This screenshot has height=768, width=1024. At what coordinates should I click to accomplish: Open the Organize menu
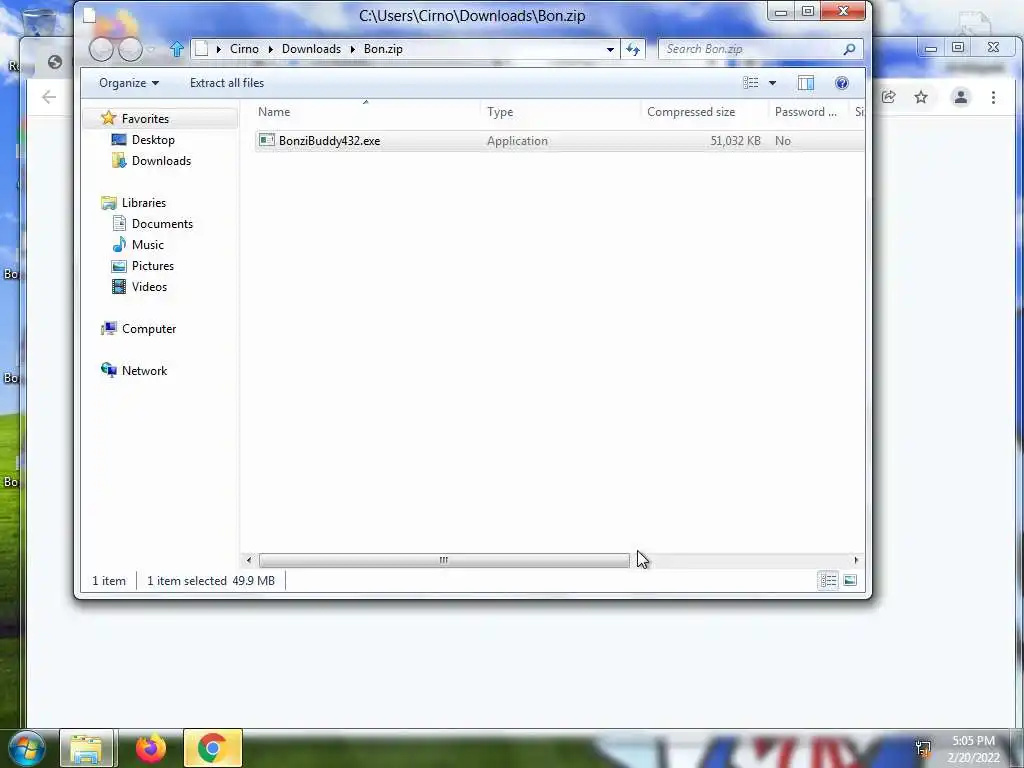coord(129,83)
